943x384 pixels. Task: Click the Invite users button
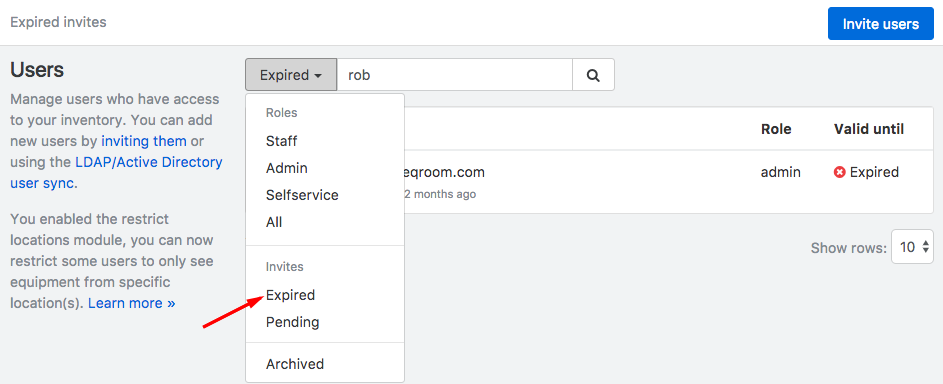(880, 24)
